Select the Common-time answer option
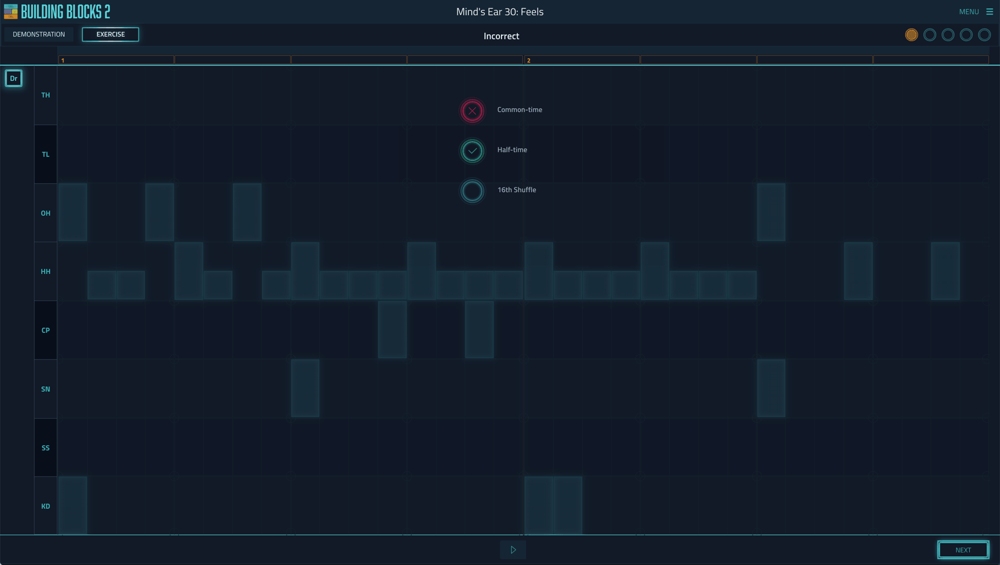This screenshot has width=1000, height=565. click(472, 110)
